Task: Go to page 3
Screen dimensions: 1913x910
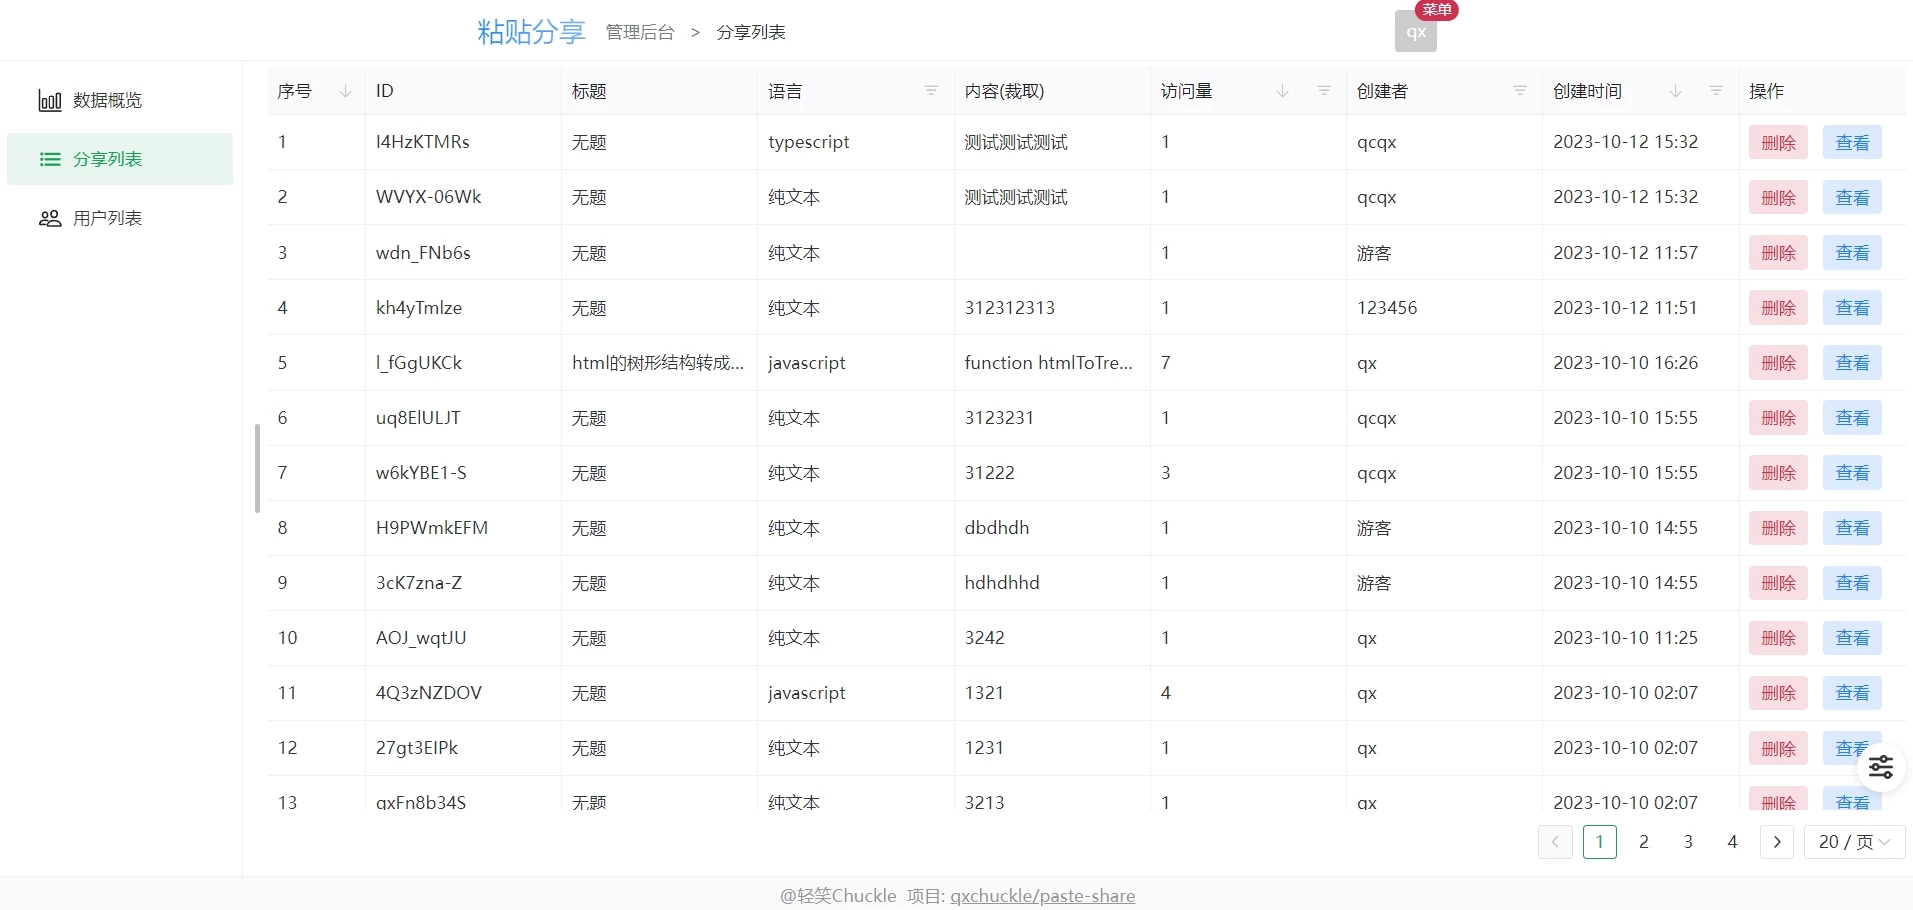Action: pos(1688,842)
